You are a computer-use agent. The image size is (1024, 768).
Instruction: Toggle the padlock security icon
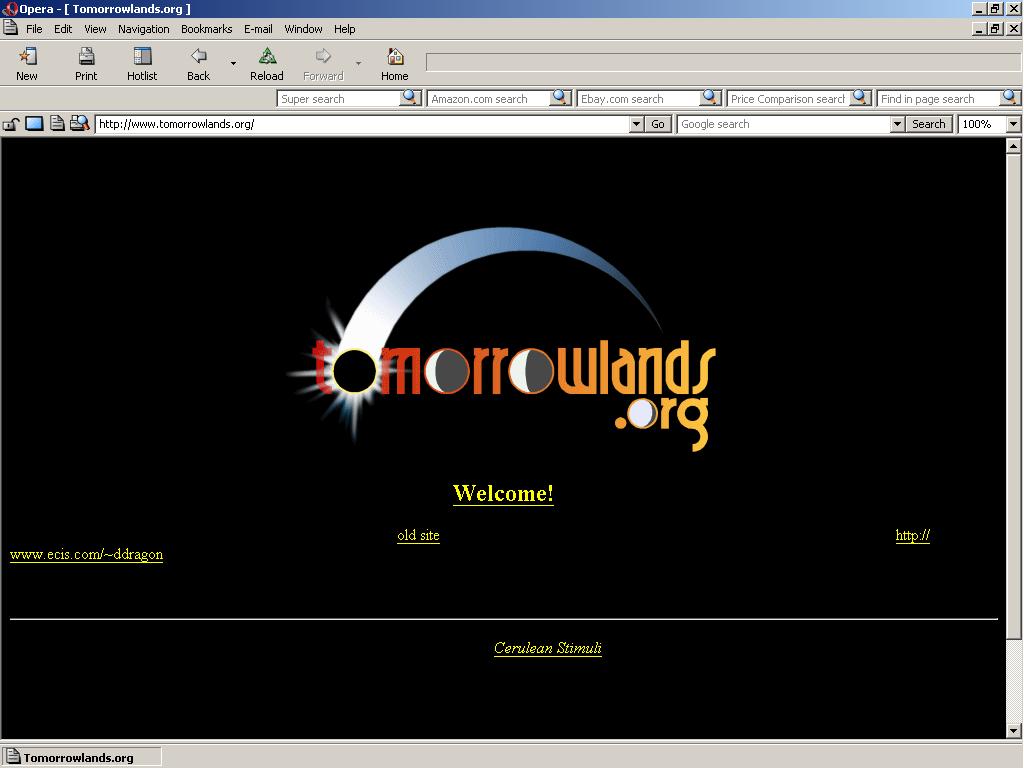11,124
